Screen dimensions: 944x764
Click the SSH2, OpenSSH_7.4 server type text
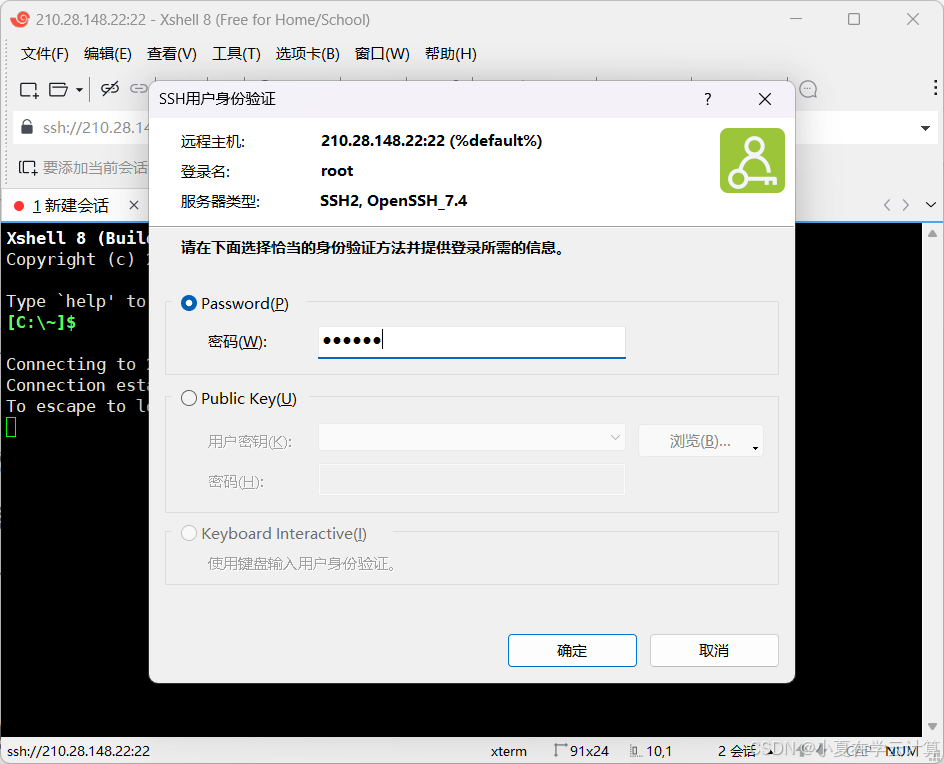[x=393, y=200]
